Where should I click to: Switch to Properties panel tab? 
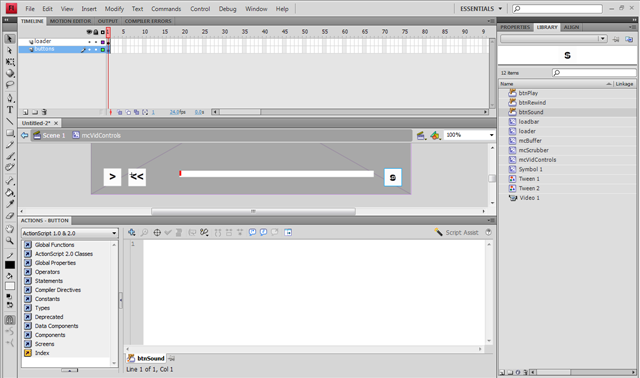515,27
